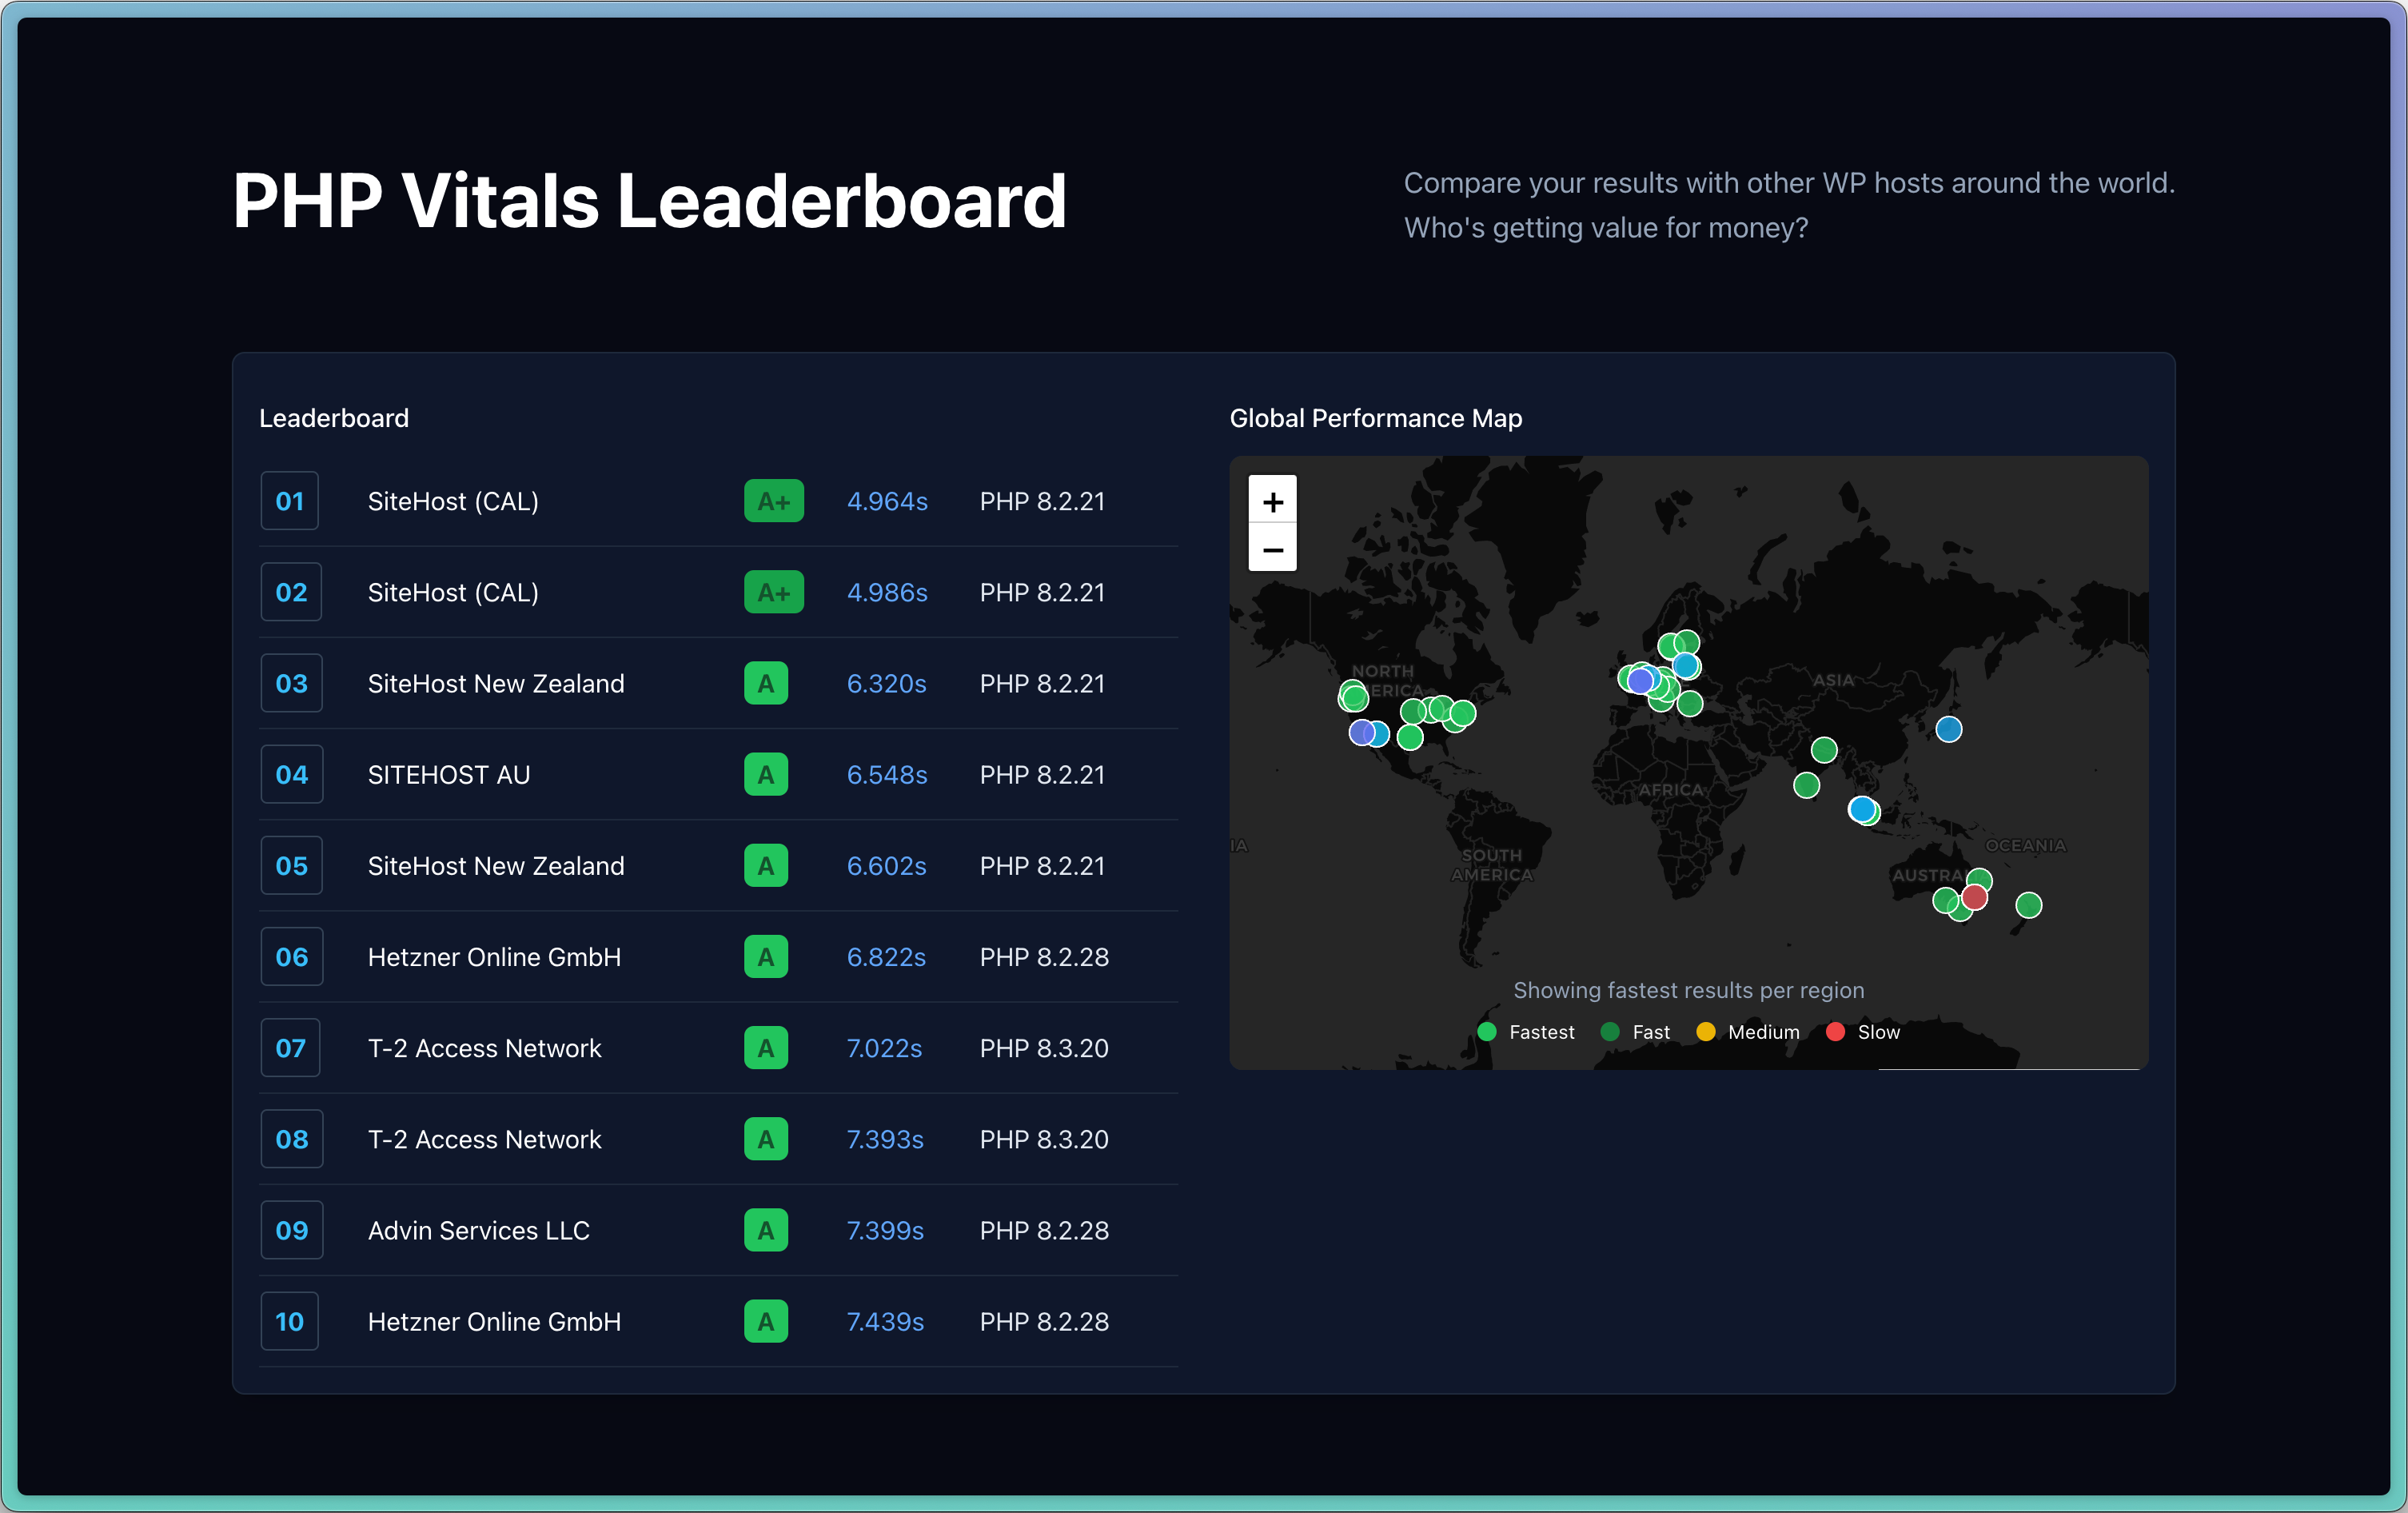Click the blue marker in Southeast Asia

point(1861,808)
